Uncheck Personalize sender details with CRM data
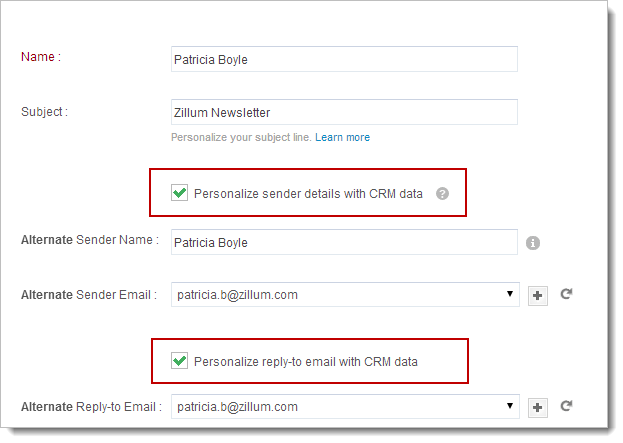623x443 pixels. pyautogui.click(x=180, y=193)
